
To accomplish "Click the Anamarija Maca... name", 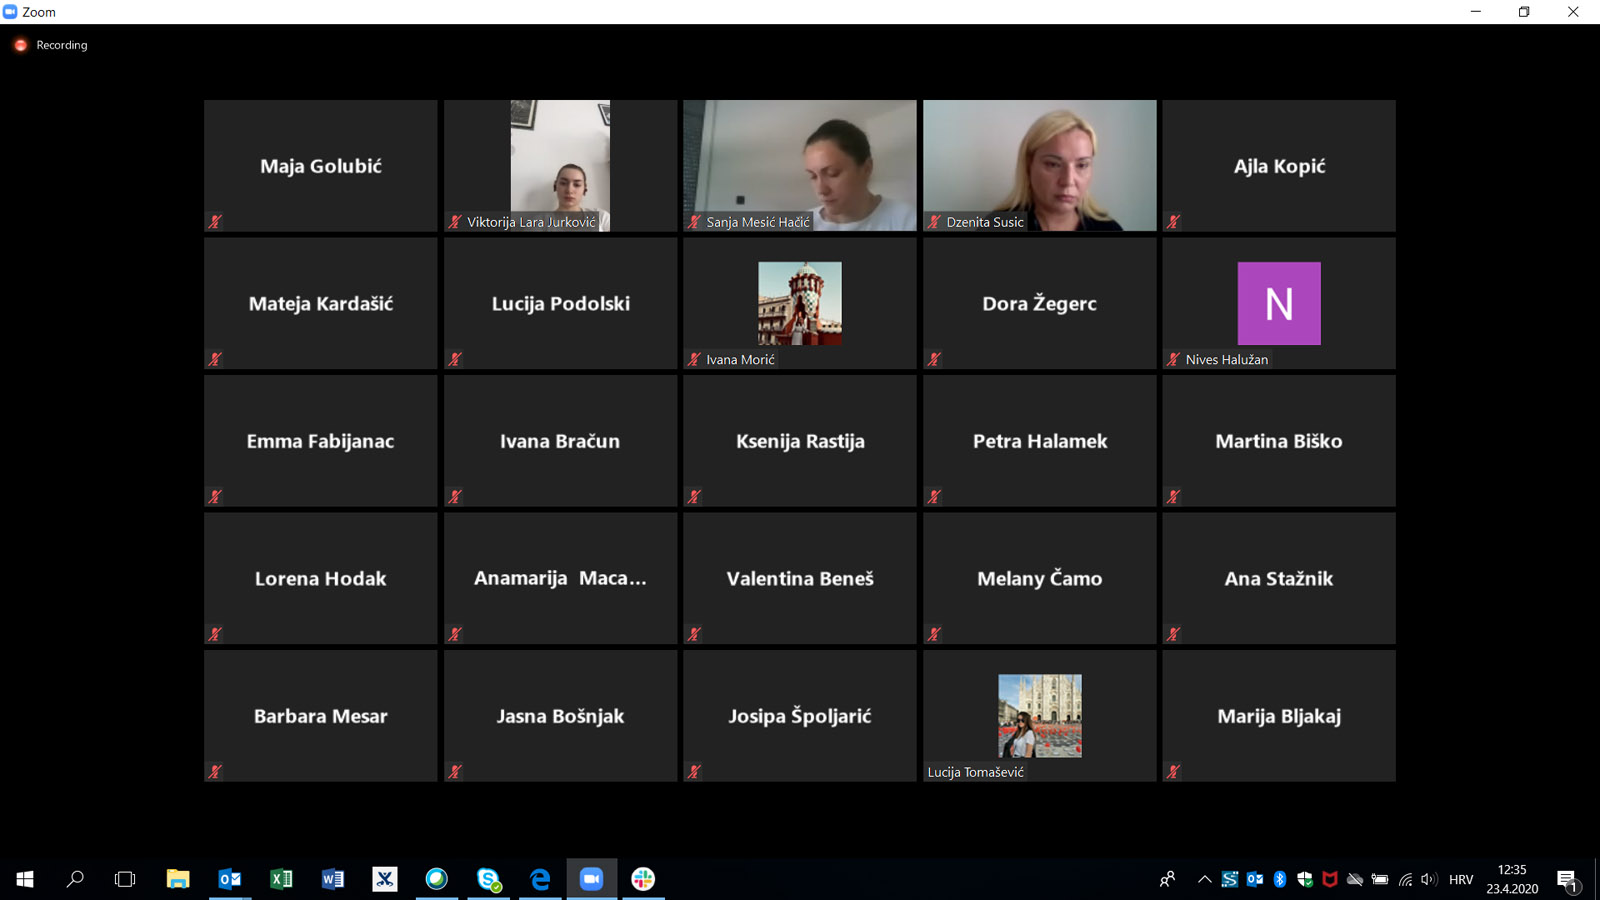I will pyautogui.click(x=560, y=578).
